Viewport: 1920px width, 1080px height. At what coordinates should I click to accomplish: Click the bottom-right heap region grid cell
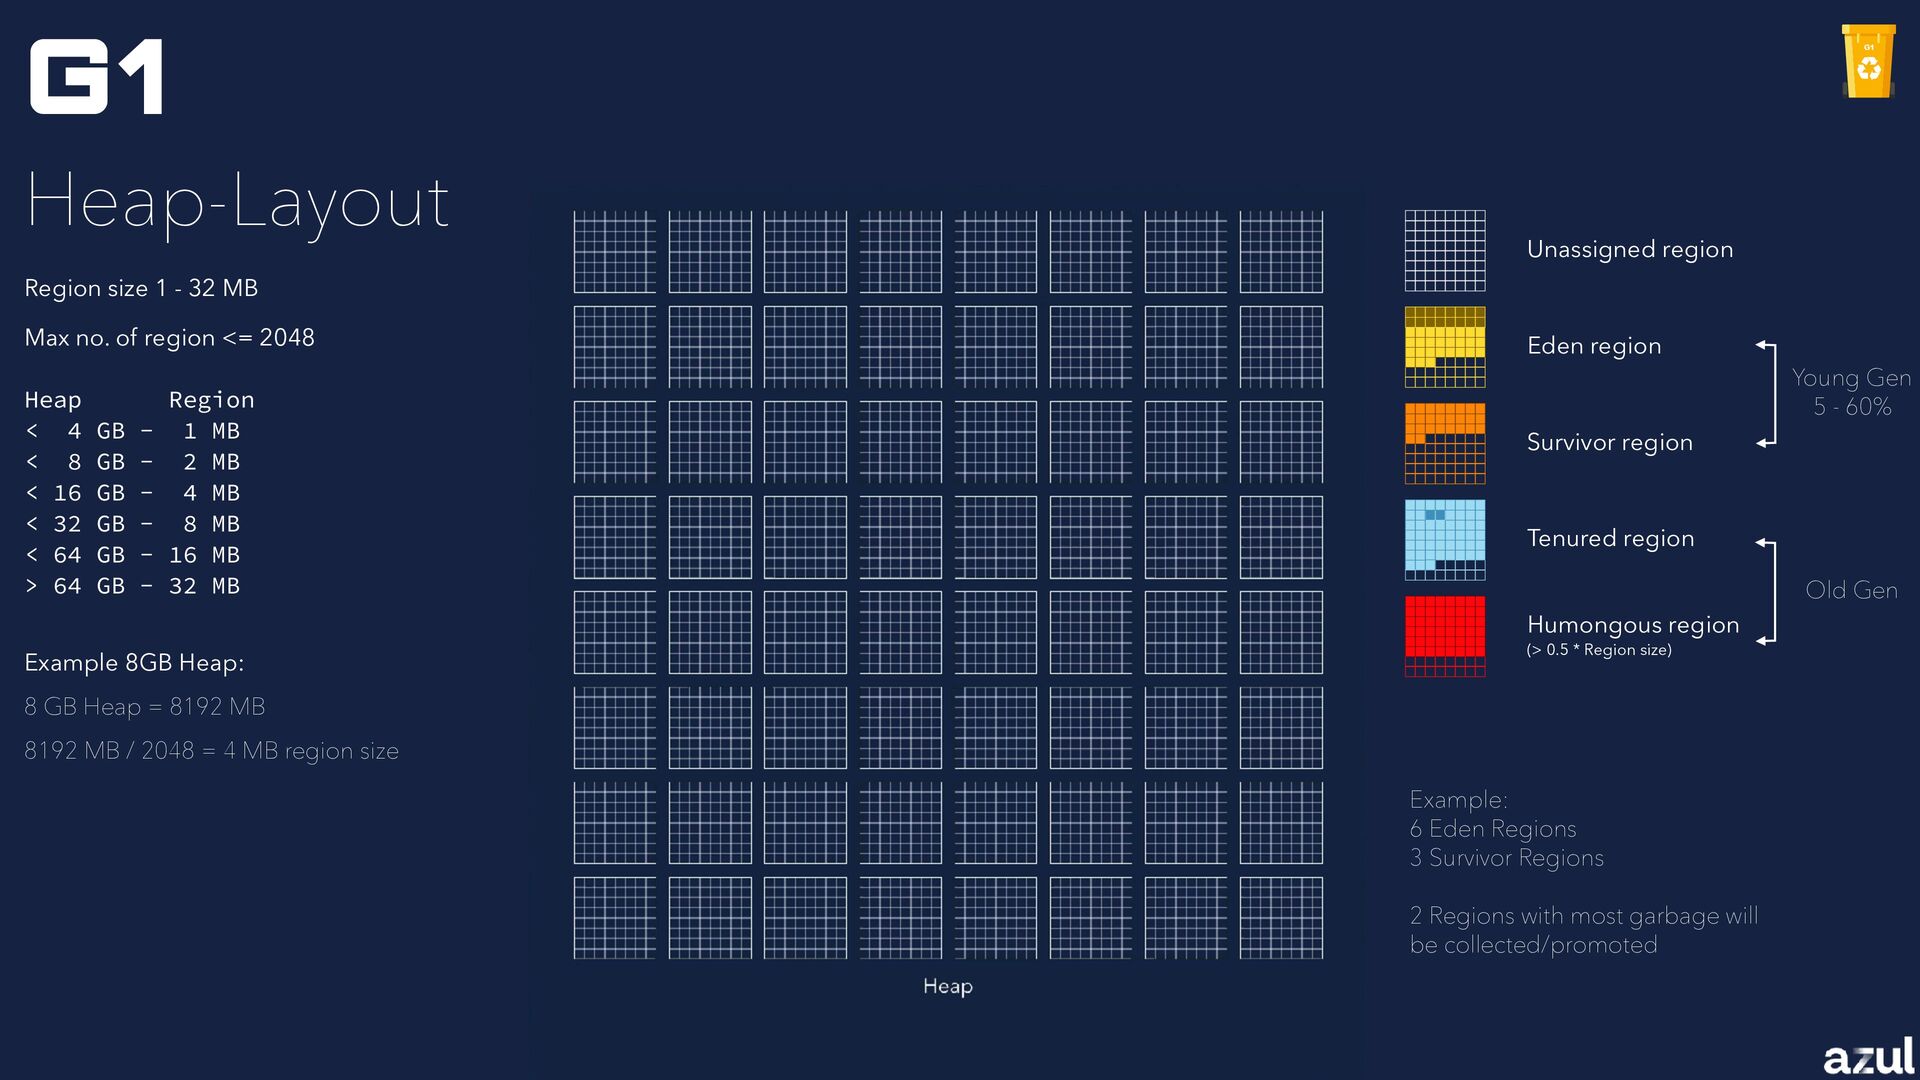(1281, 918)
